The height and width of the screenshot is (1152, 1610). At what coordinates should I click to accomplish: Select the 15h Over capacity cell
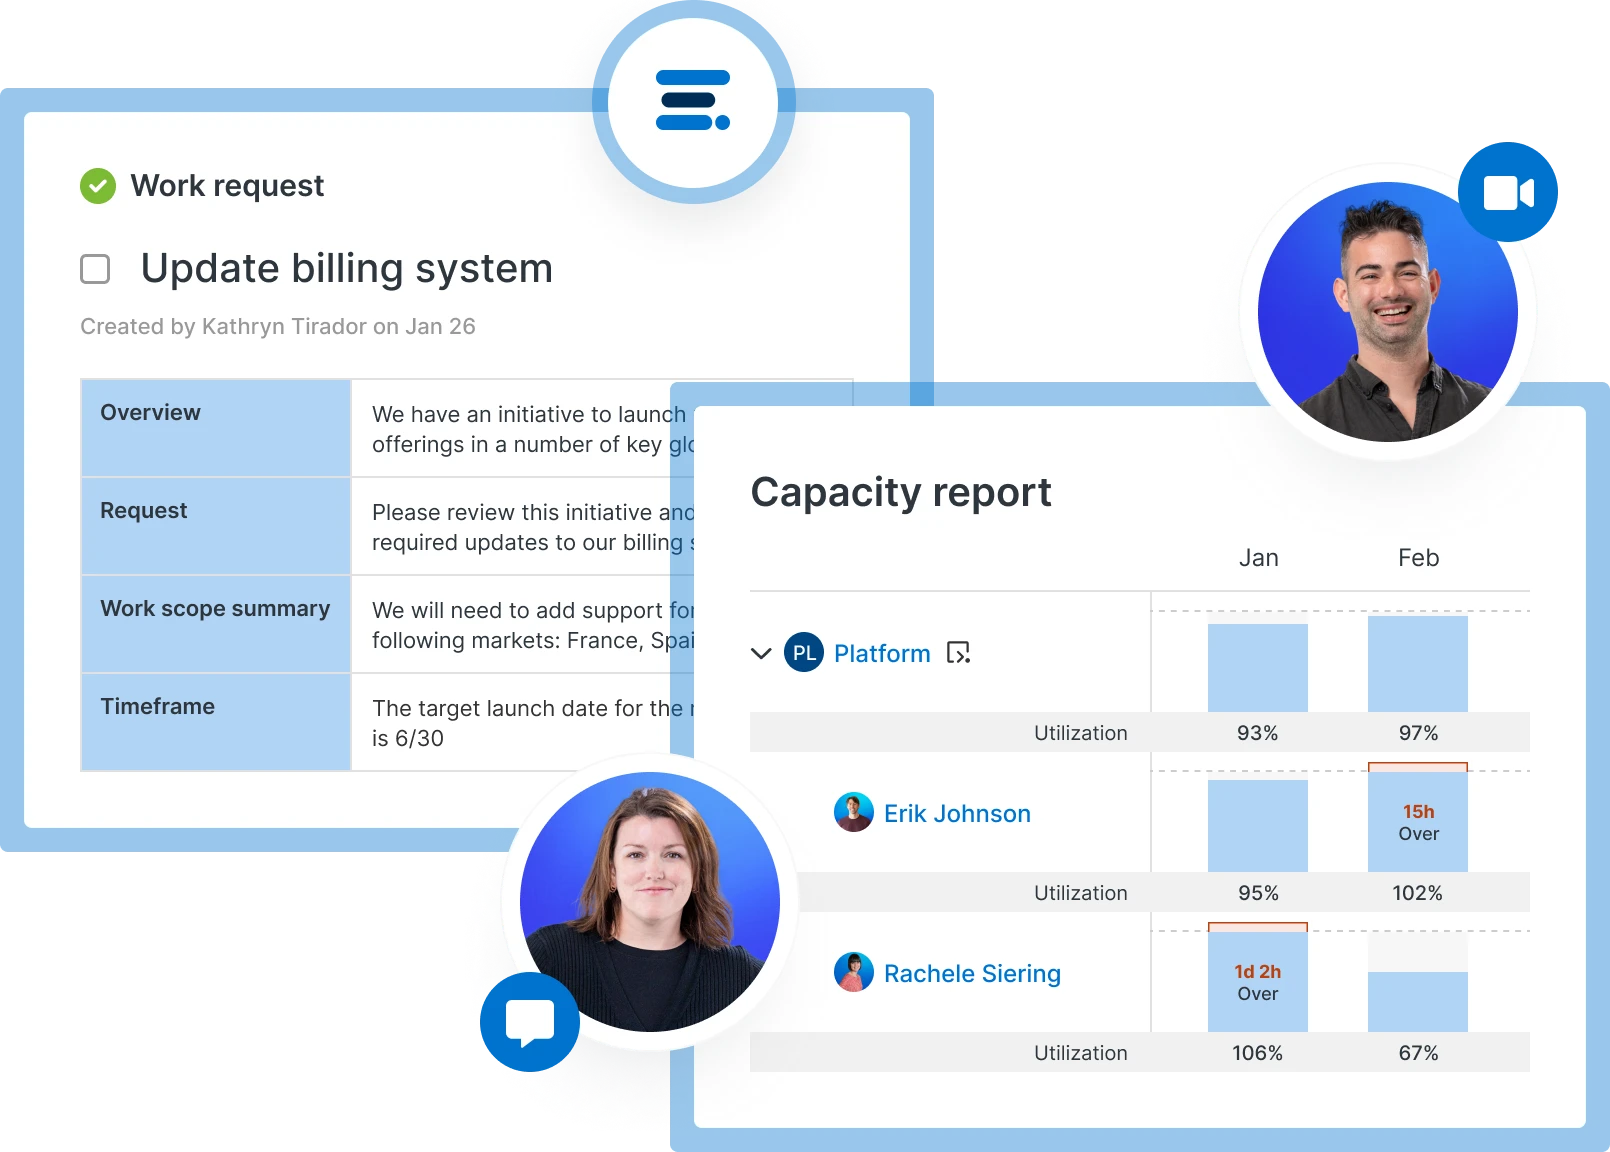1417,821
